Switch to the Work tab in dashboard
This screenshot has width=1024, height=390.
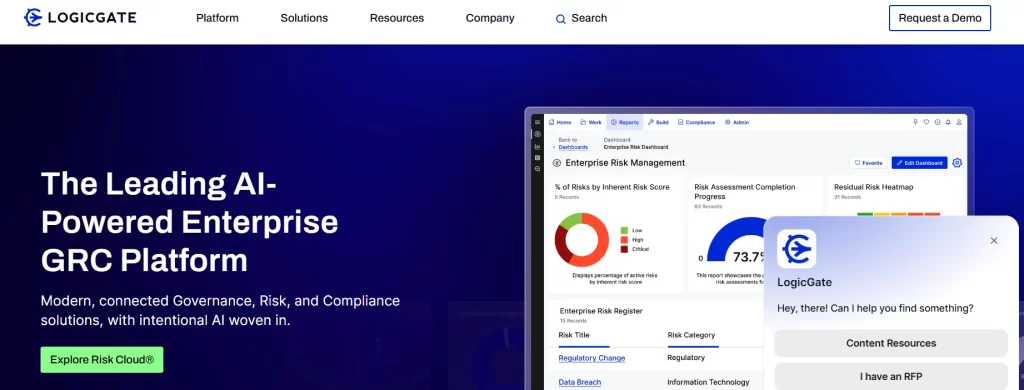591,122
